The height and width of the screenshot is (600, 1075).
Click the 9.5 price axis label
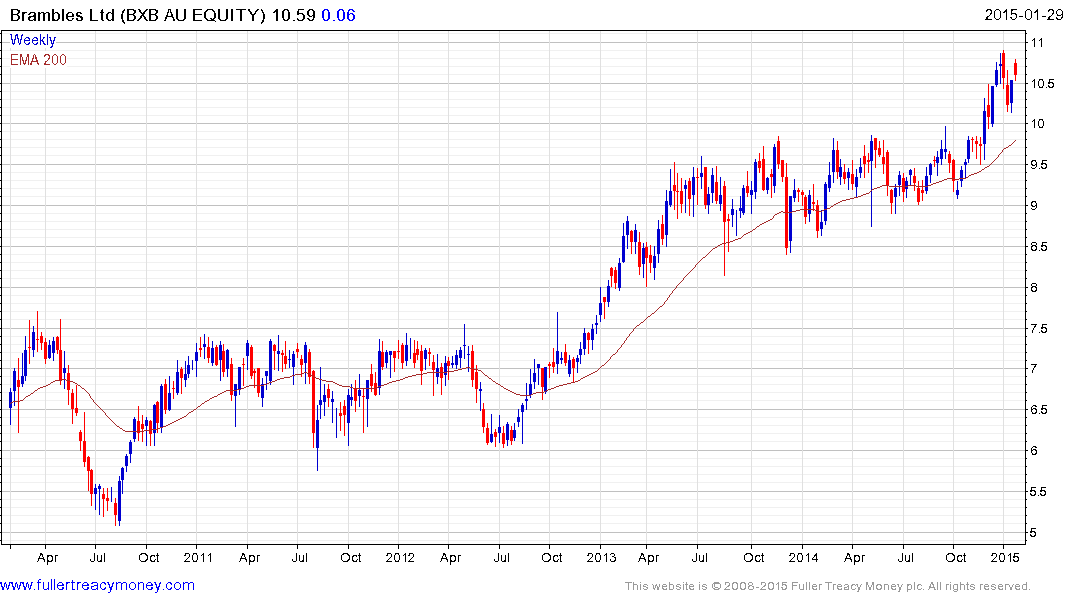click(x=1039, y=165)
